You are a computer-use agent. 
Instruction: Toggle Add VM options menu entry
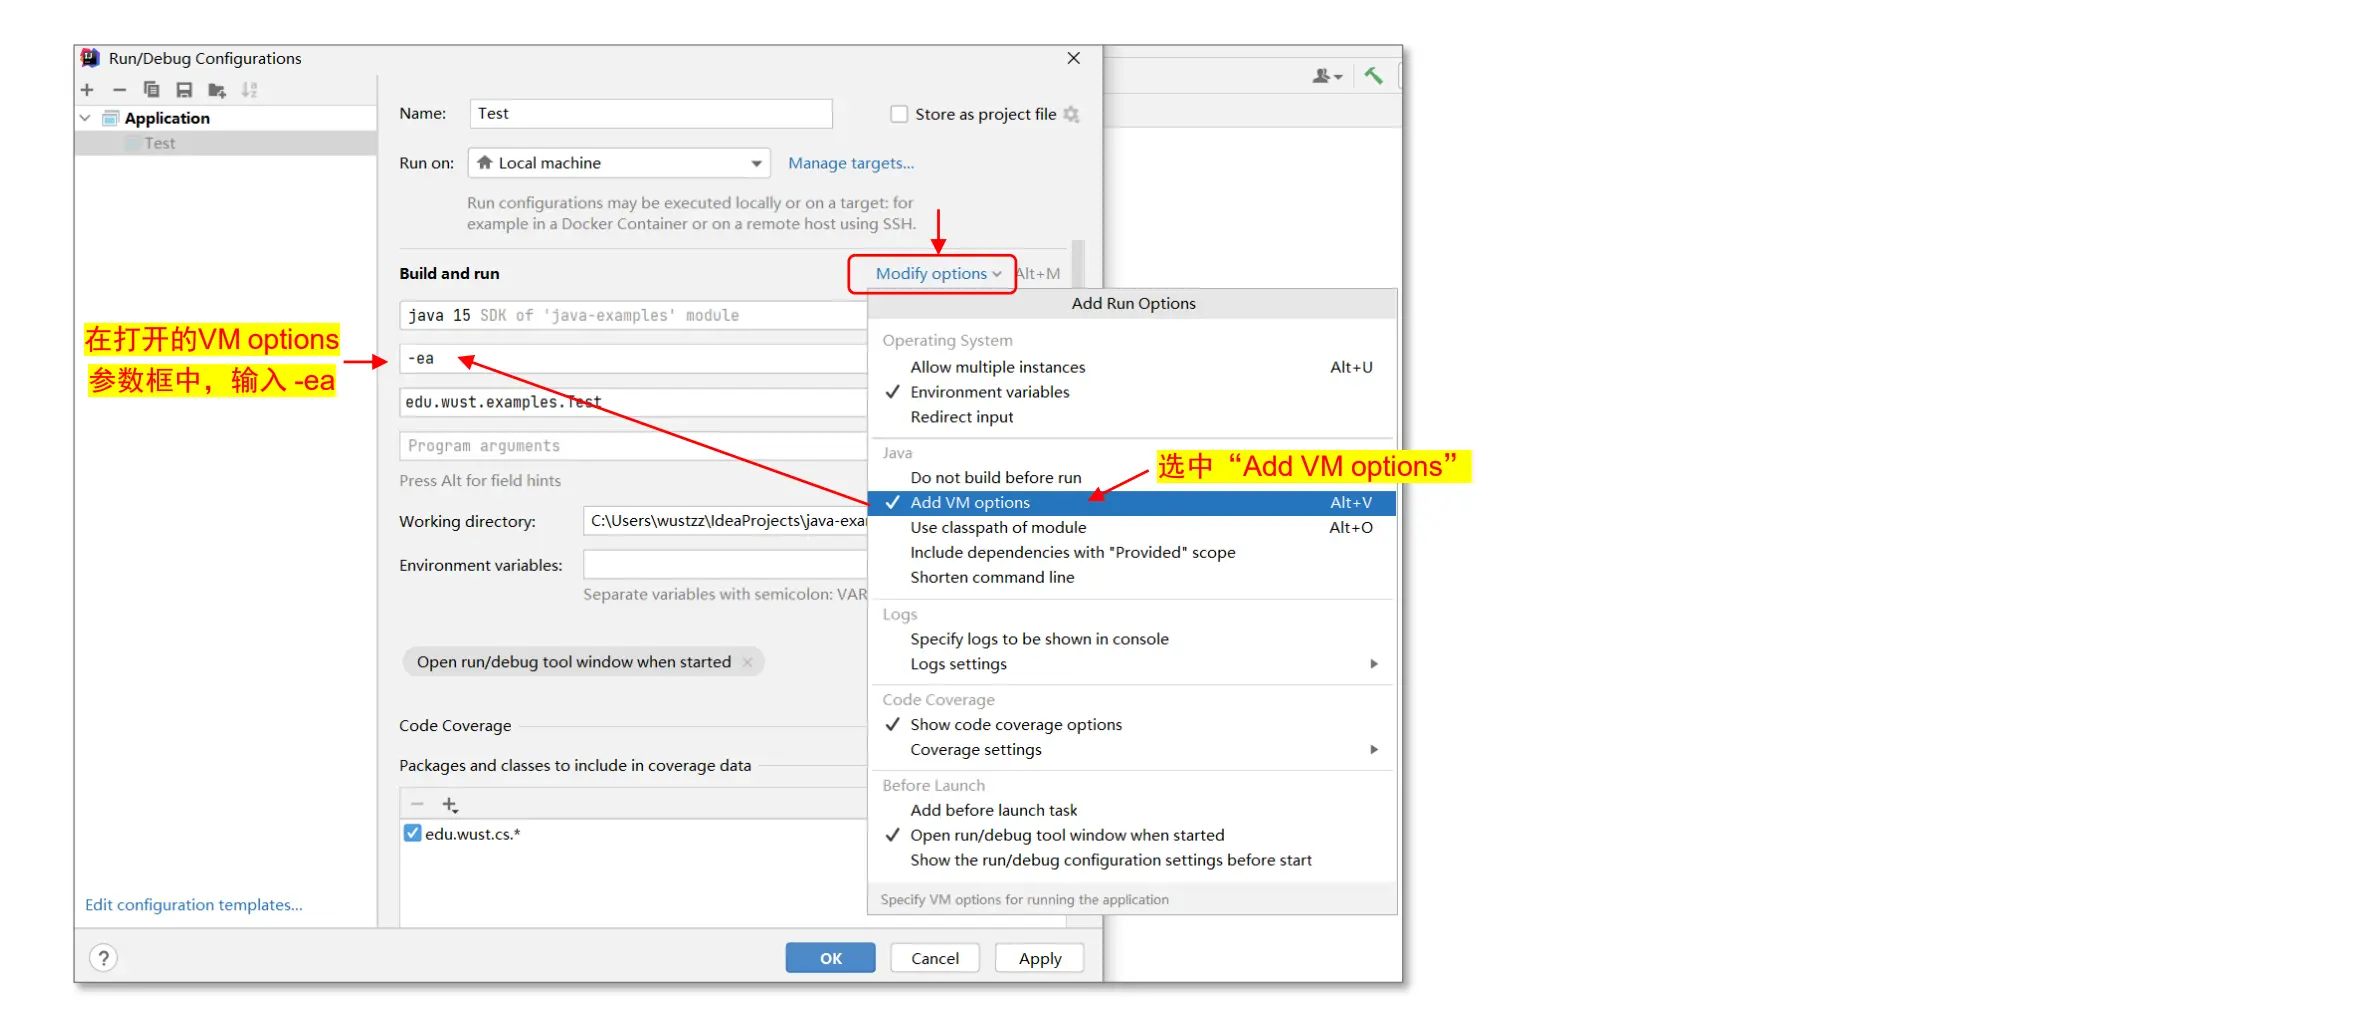[x=1132, y=503]
